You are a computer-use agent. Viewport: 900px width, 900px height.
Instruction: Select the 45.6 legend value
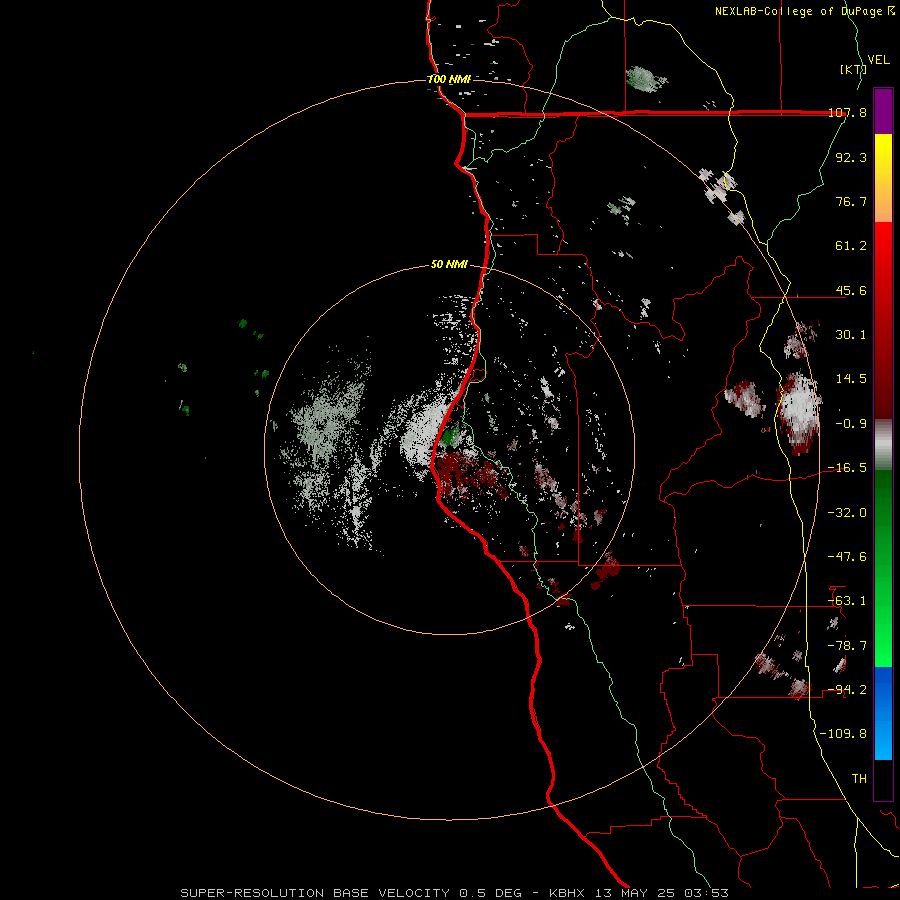click(851, 290)
